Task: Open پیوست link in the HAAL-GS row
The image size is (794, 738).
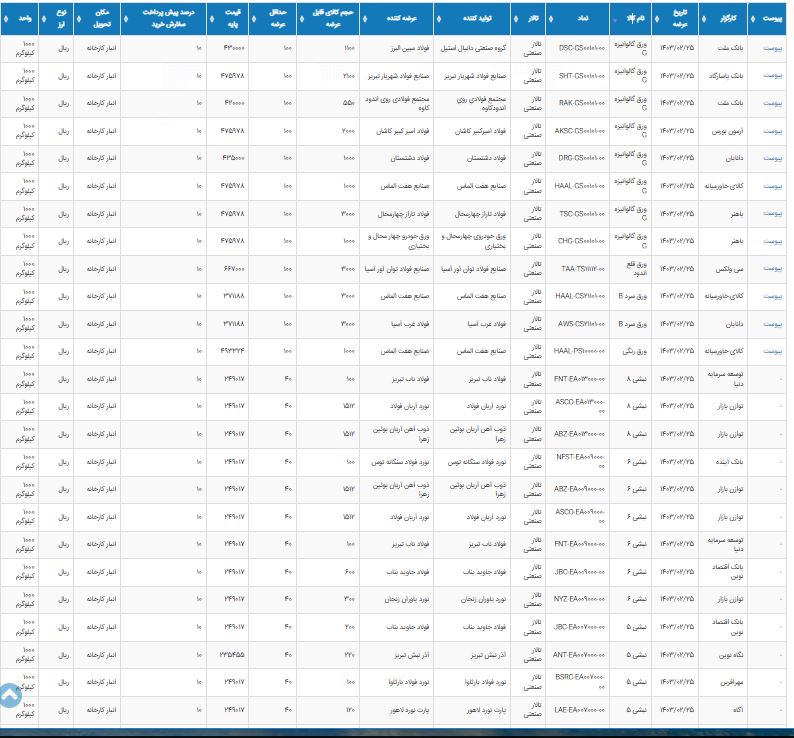Action: [x=772, y=186]
